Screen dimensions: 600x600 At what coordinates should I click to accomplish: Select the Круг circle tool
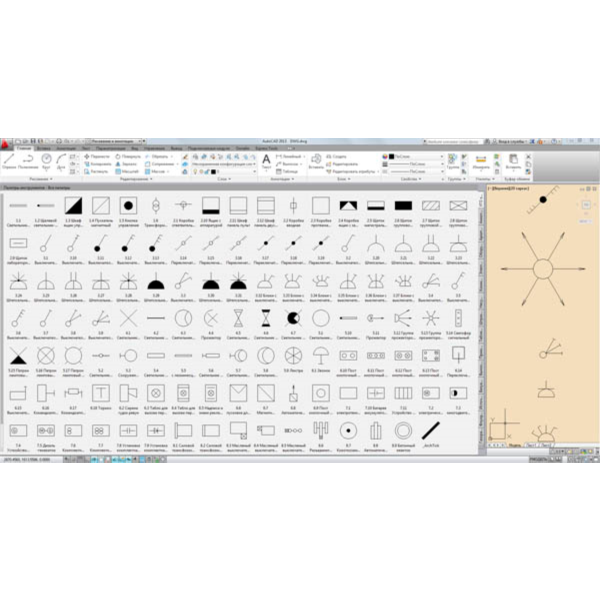click(46, 161)
